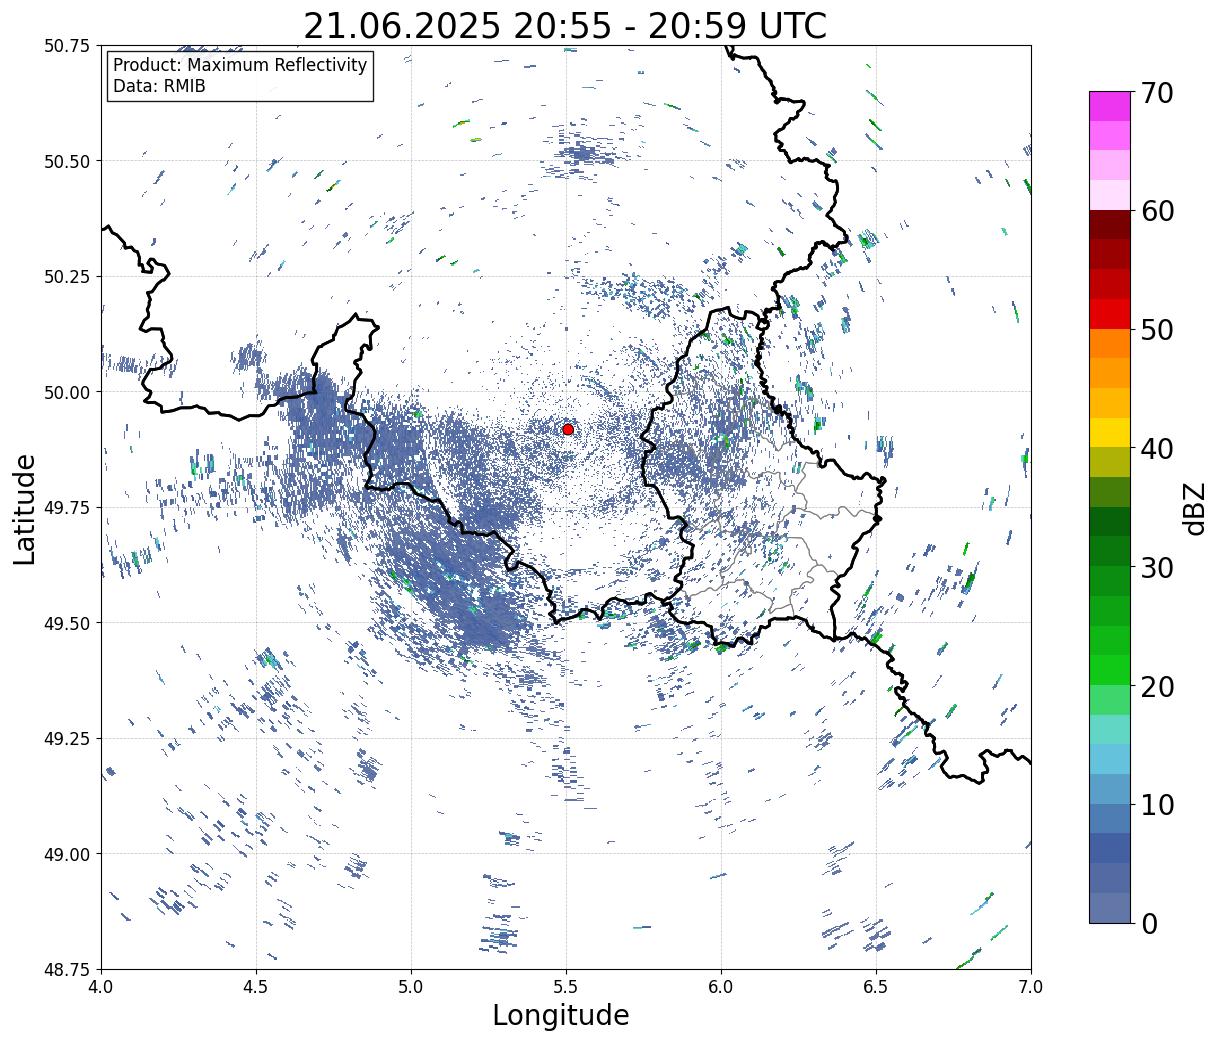
Task: Click the colorbar tick label 0
Action: pos(1148,923)
